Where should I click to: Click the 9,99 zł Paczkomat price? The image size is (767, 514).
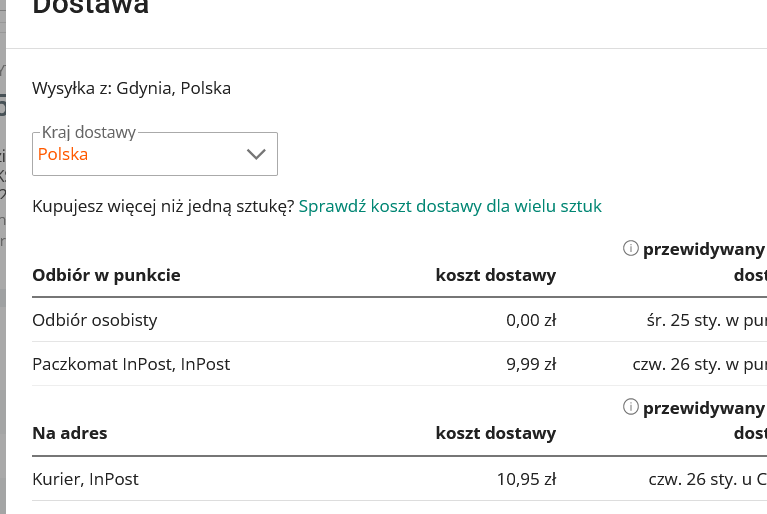click(x=531, y=364)
